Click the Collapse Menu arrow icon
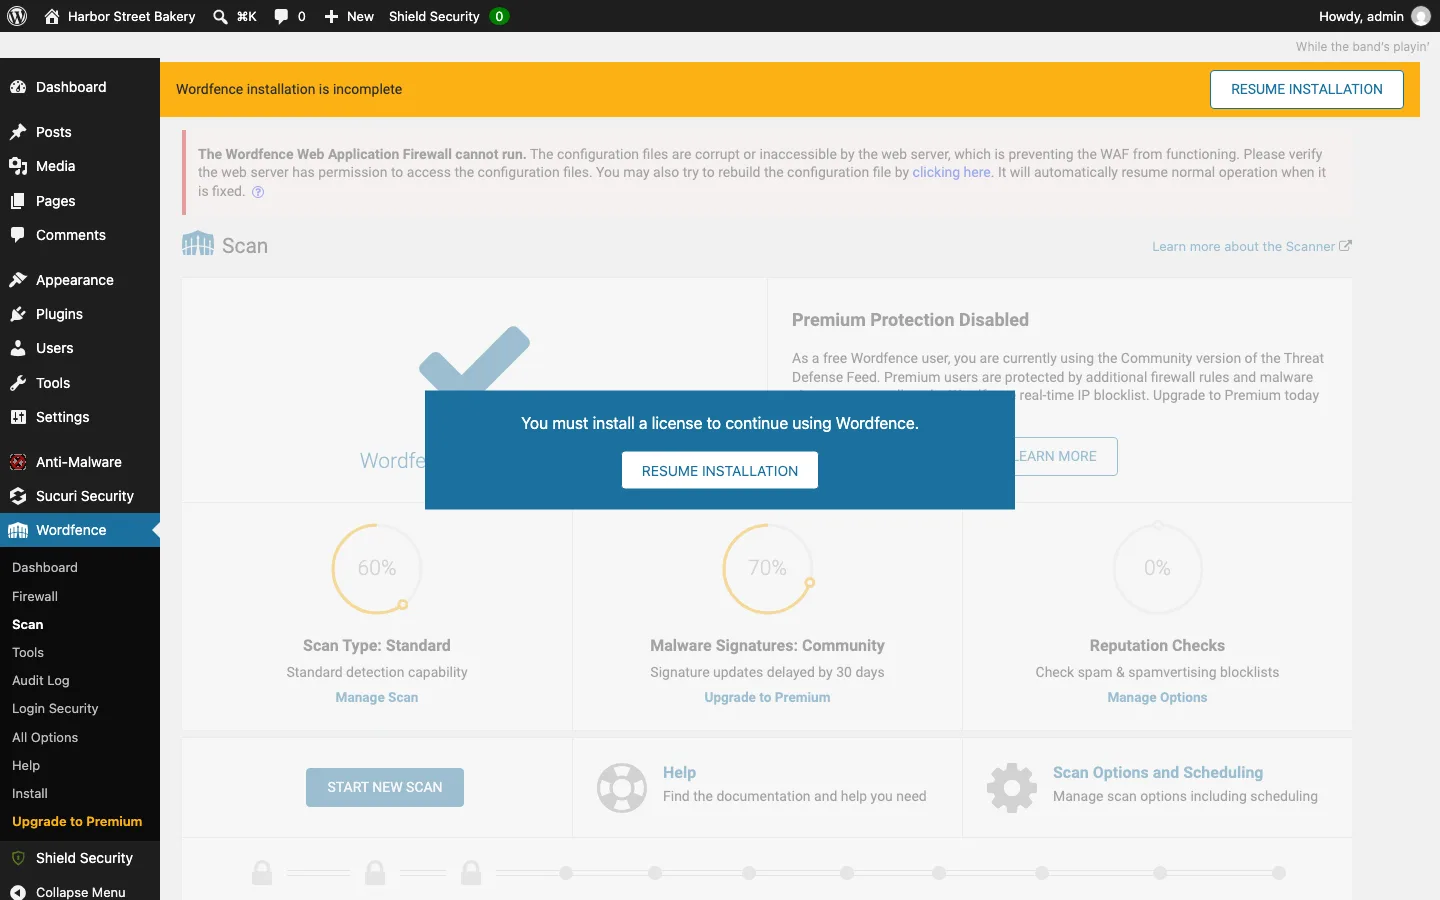The height and width of the screenshot is (900, 1440). (18, 892)
